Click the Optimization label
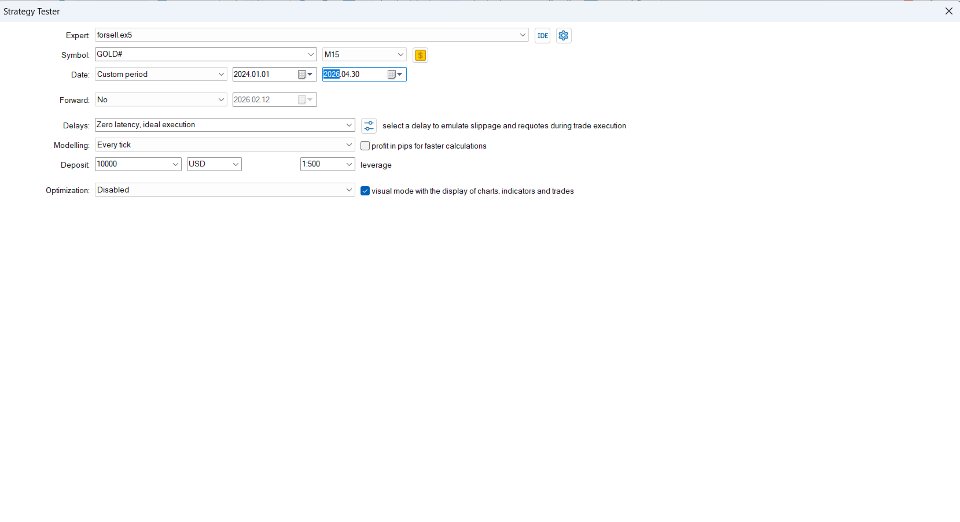 pos(67,190)
